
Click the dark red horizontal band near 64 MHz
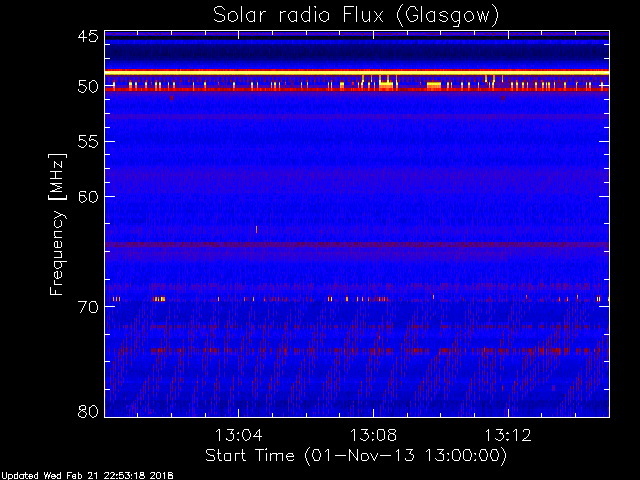tap(357, 244)
